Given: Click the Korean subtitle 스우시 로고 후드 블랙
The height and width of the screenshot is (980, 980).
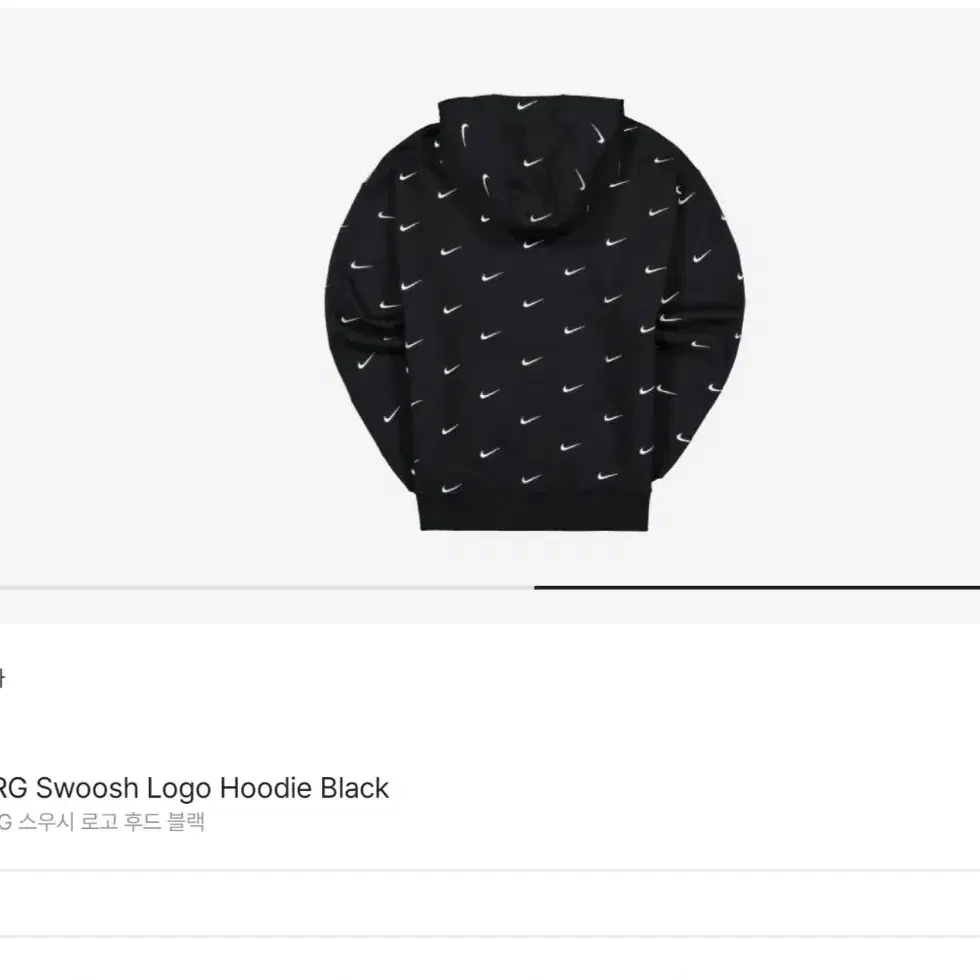Looking at the screenshot, I should pyautogui.click(x=111, y=821).
